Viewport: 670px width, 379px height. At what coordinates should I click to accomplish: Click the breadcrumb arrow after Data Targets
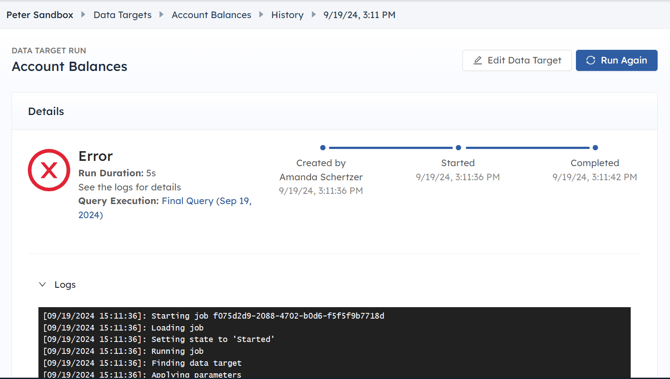pyautogui.click(x=162, y=15)
